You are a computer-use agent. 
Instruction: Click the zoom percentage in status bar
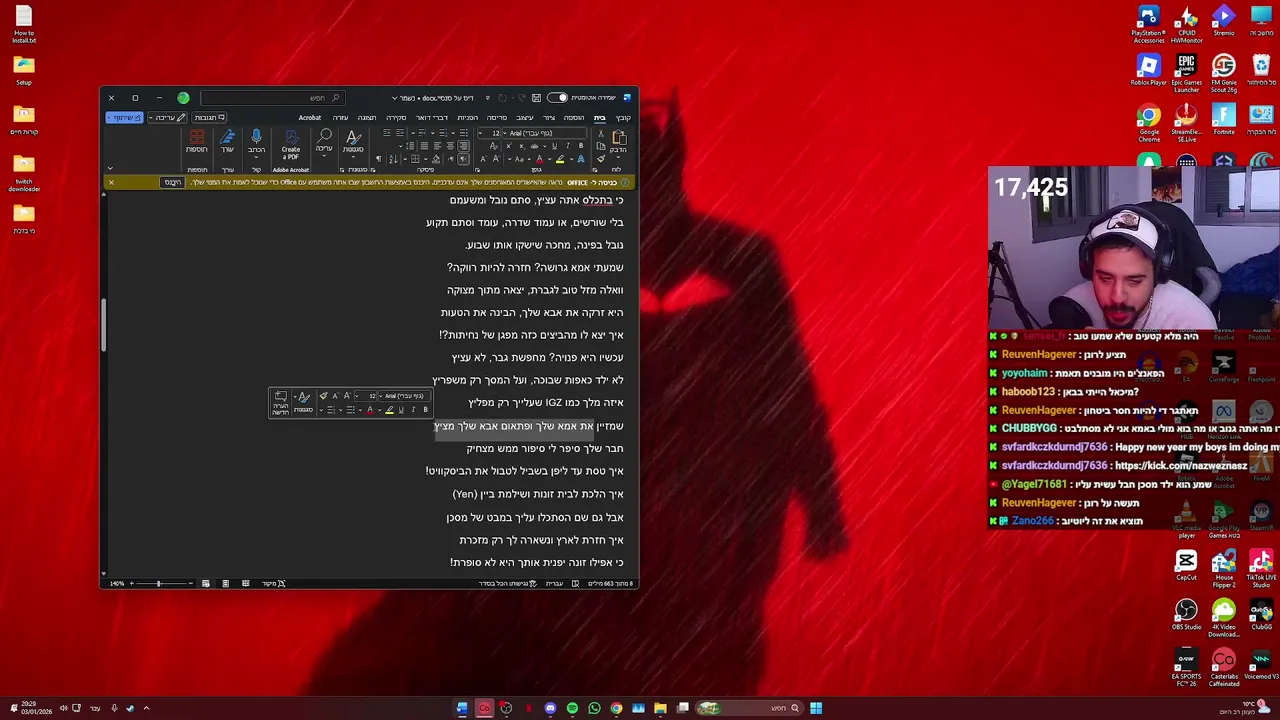click(117, 583)
